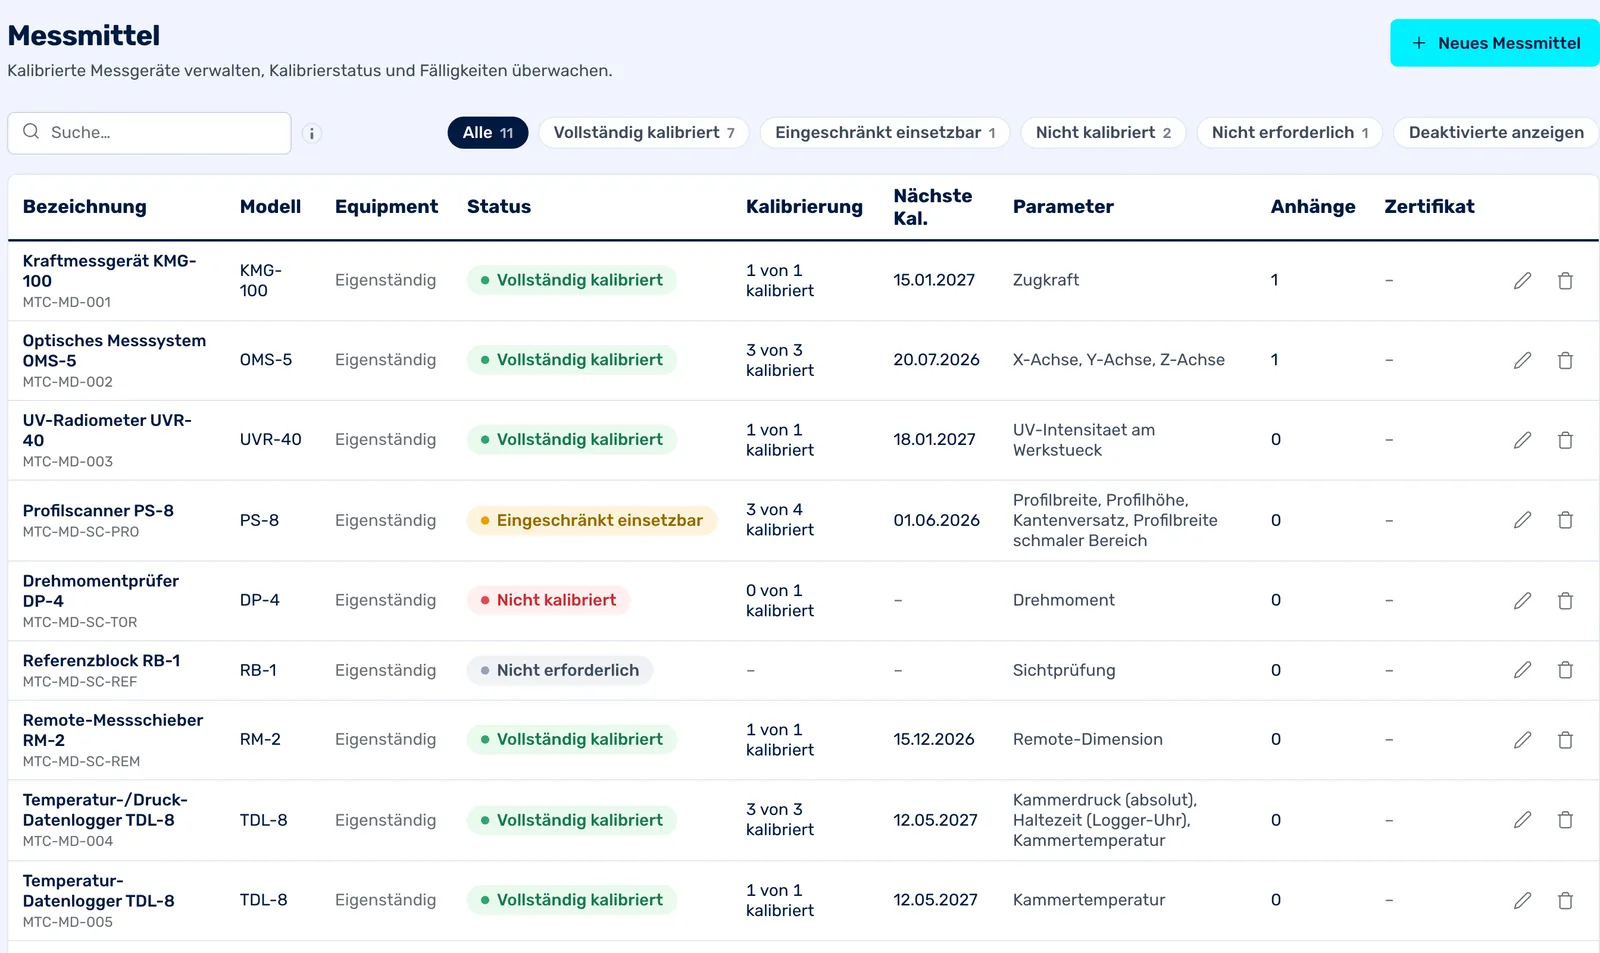Filter by Eingeschränkt einsetzbar
The image size is (1600, 953).
click(885, 132)
